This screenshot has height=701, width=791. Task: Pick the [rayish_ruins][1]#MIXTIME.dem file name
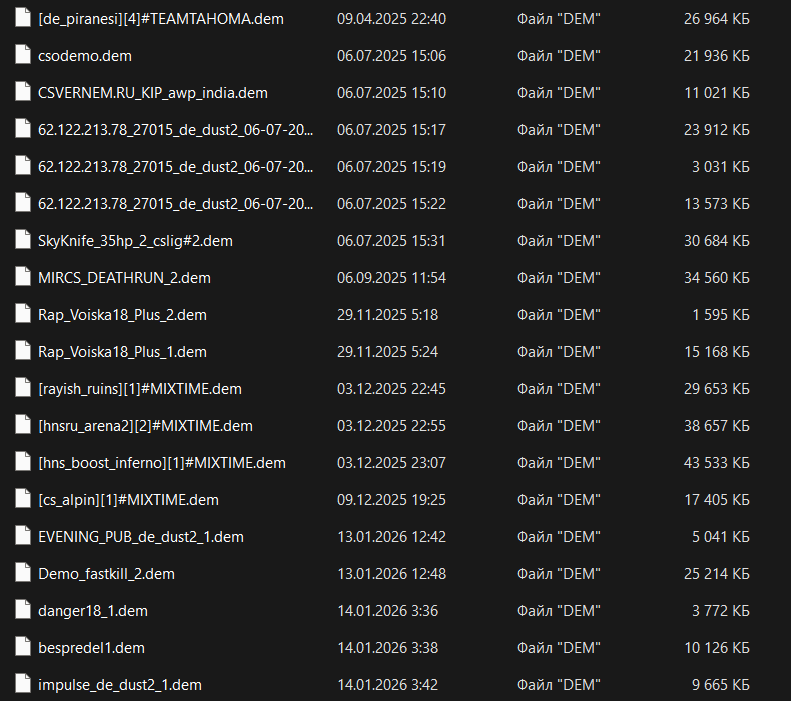(x=139, y=389)
